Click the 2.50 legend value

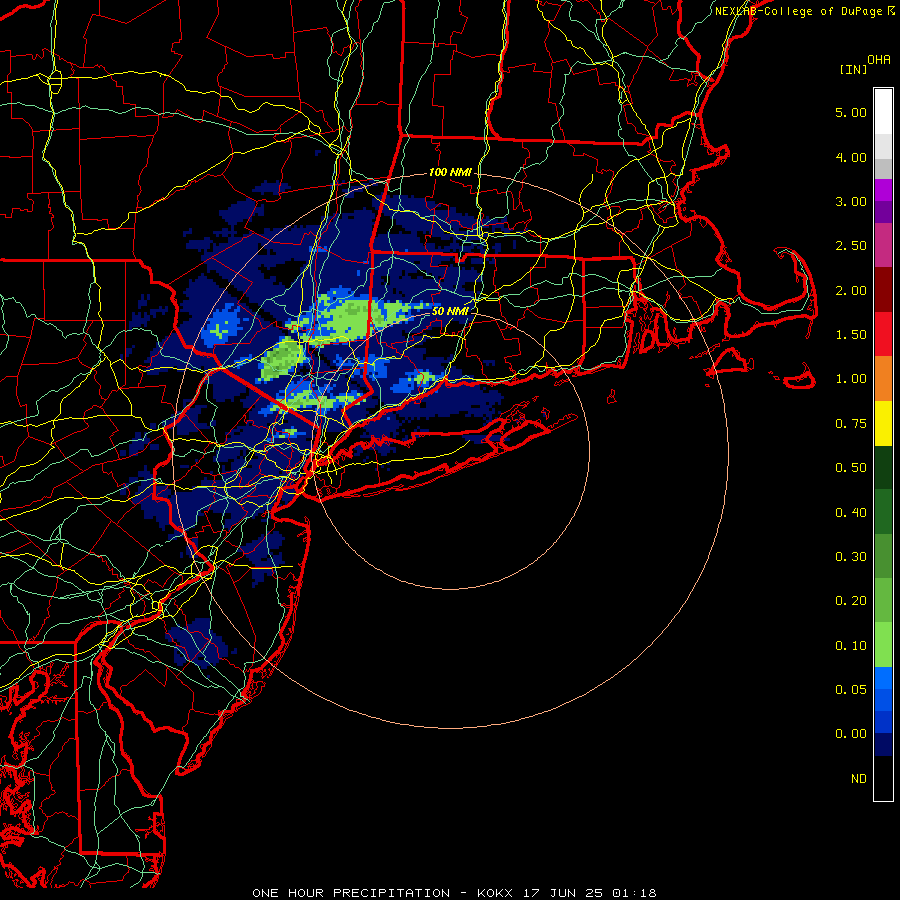point(851,246)
